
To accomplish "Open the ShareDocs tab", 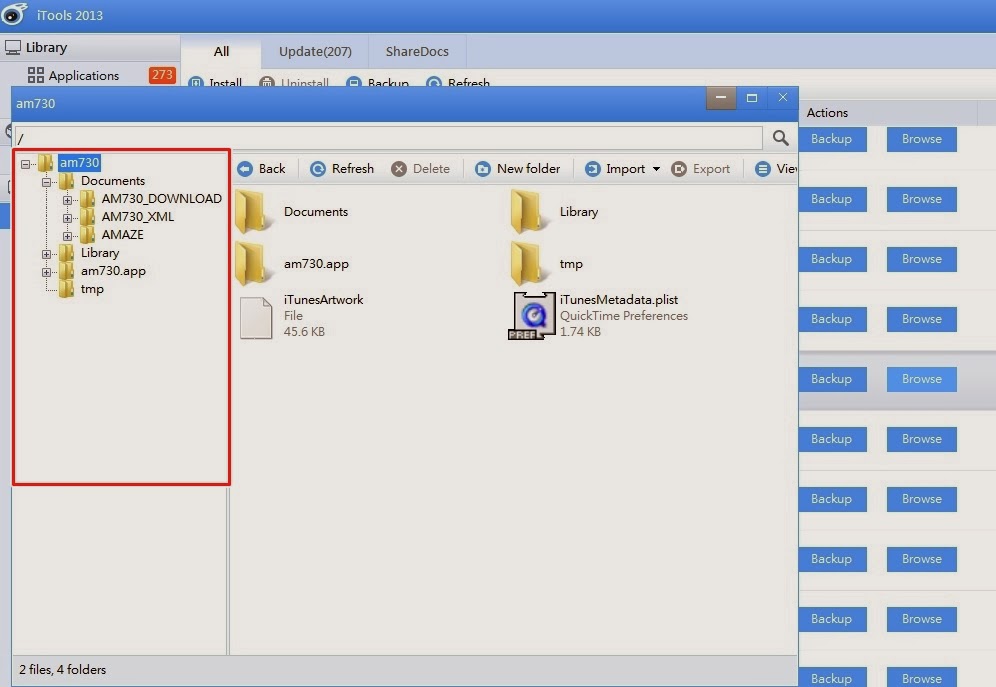I will pos(417,51).
